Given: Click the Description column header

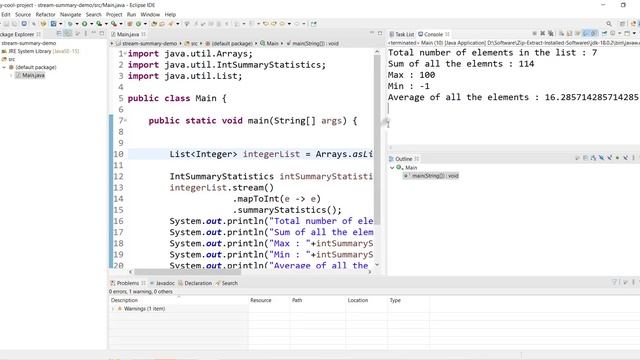Looking at the screenshot, I should [179, 300].
